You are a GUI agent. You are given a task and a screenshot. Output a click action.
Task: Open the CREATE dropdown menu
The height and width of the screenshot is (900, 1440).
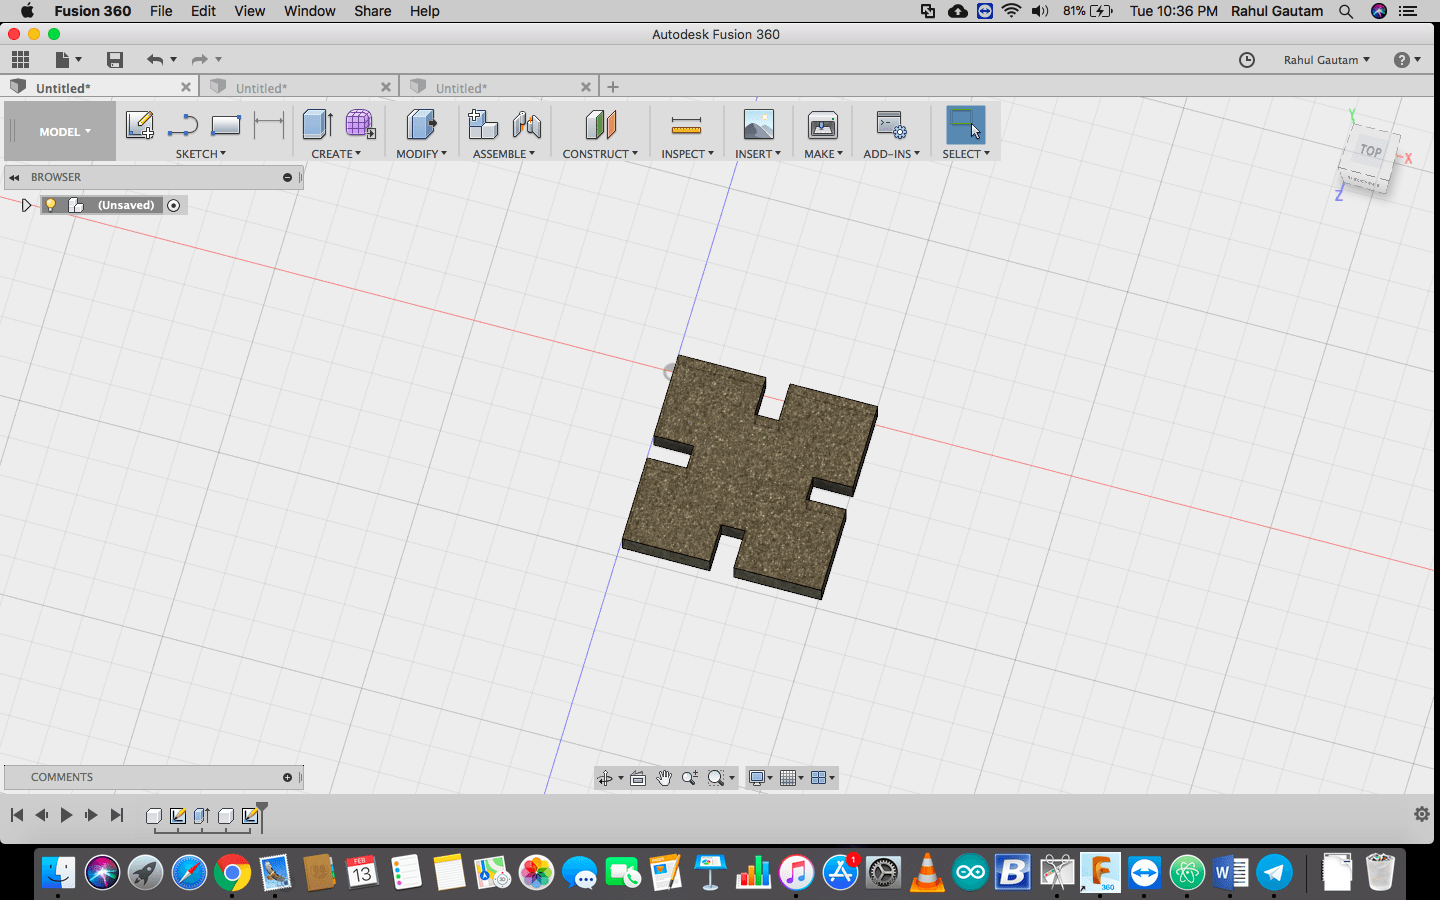pos(336,154)
